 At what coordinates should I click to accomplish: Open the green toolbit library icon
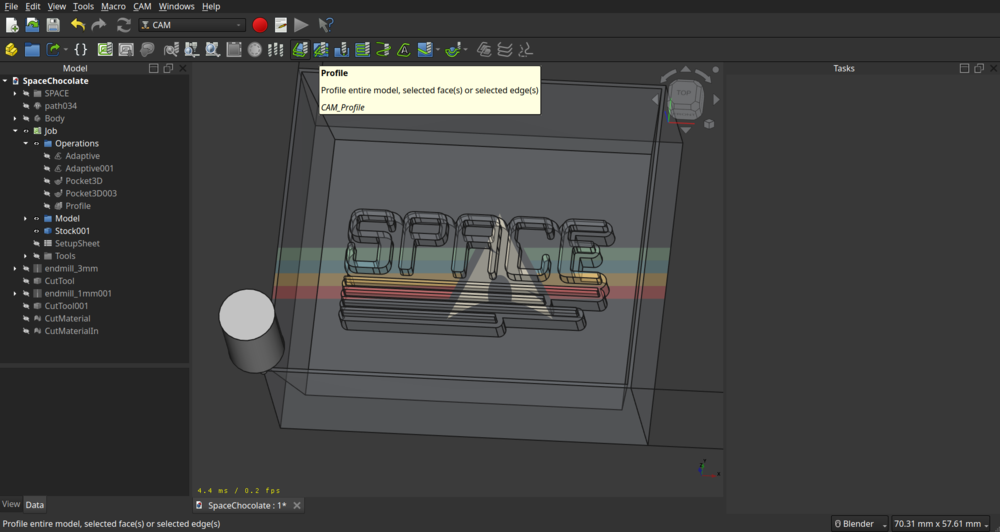(105, 49)
